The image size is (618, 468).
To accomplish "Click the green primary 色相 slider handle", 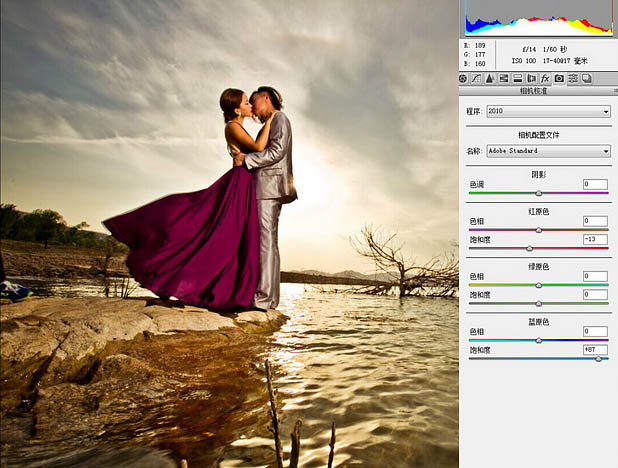I will [538, 285].
